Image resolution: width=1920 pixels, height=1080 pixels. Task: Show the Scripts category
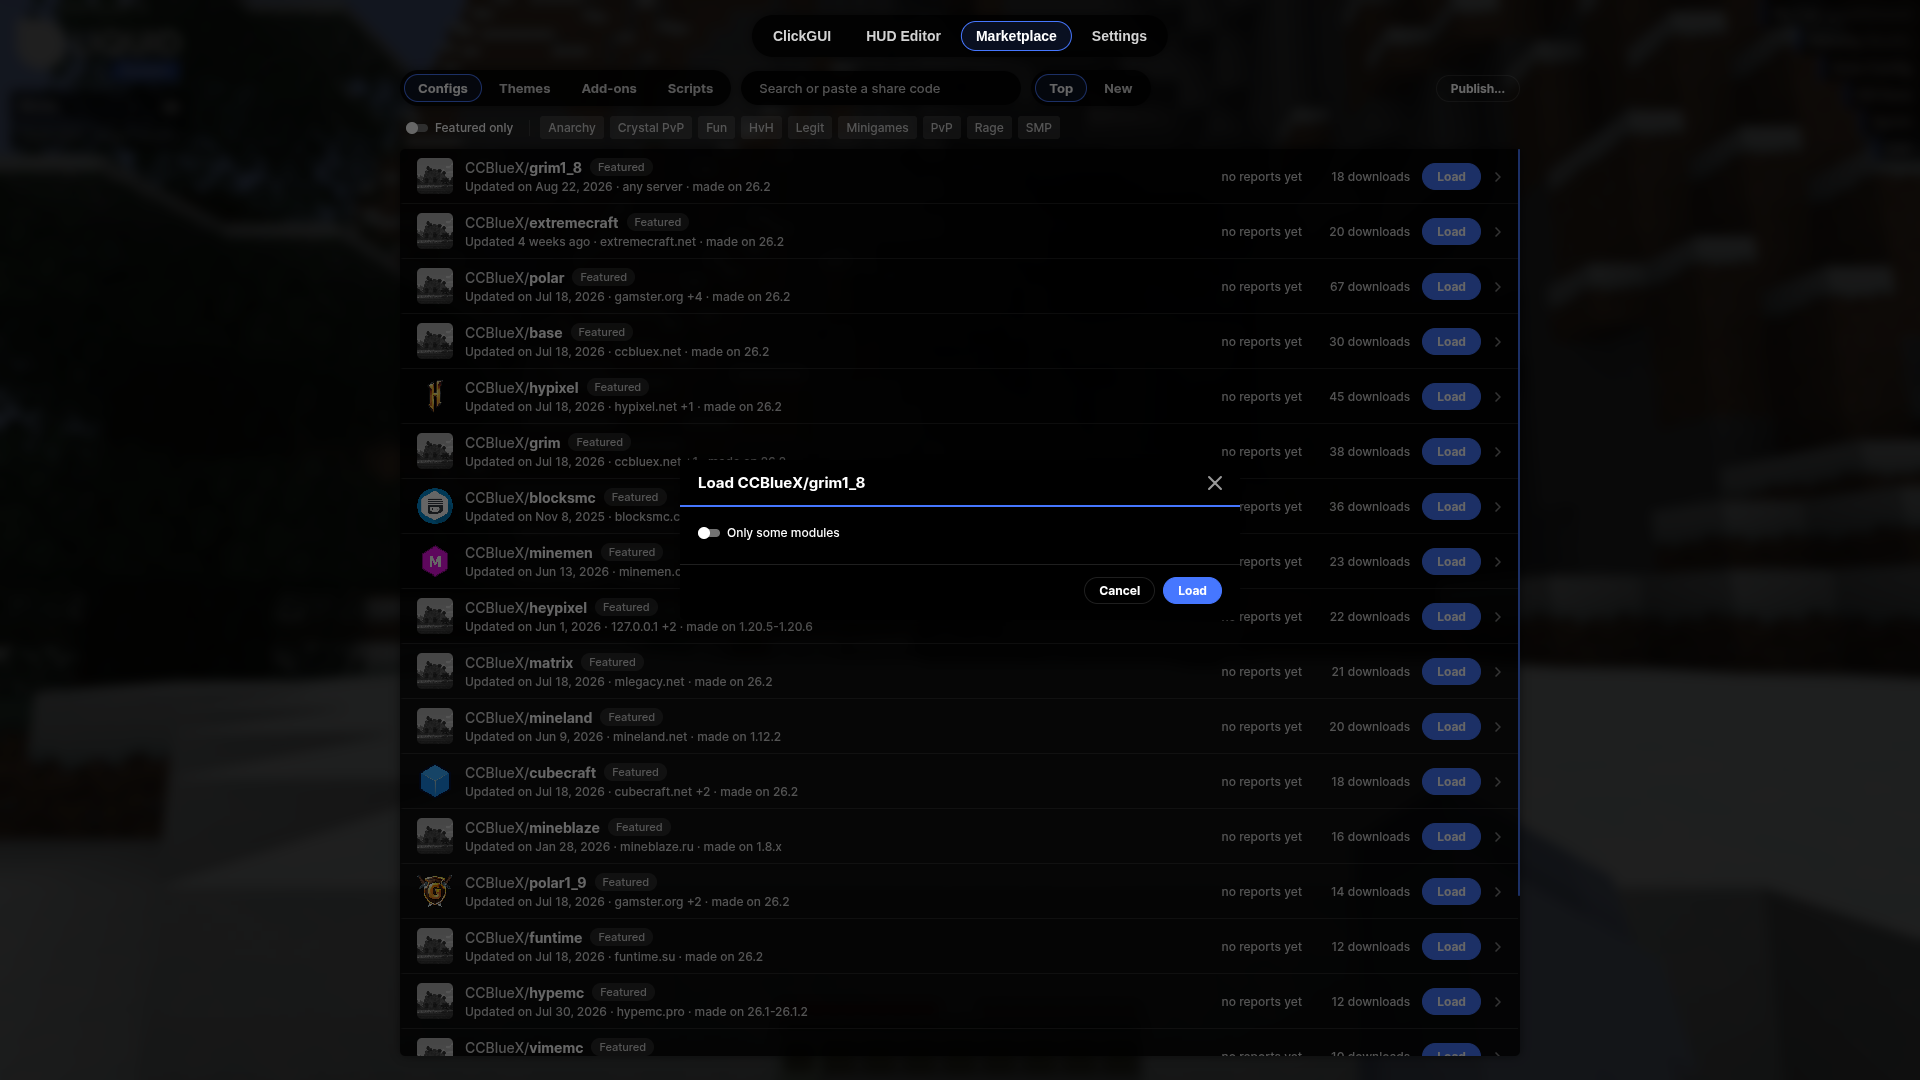tap(690, 89)
